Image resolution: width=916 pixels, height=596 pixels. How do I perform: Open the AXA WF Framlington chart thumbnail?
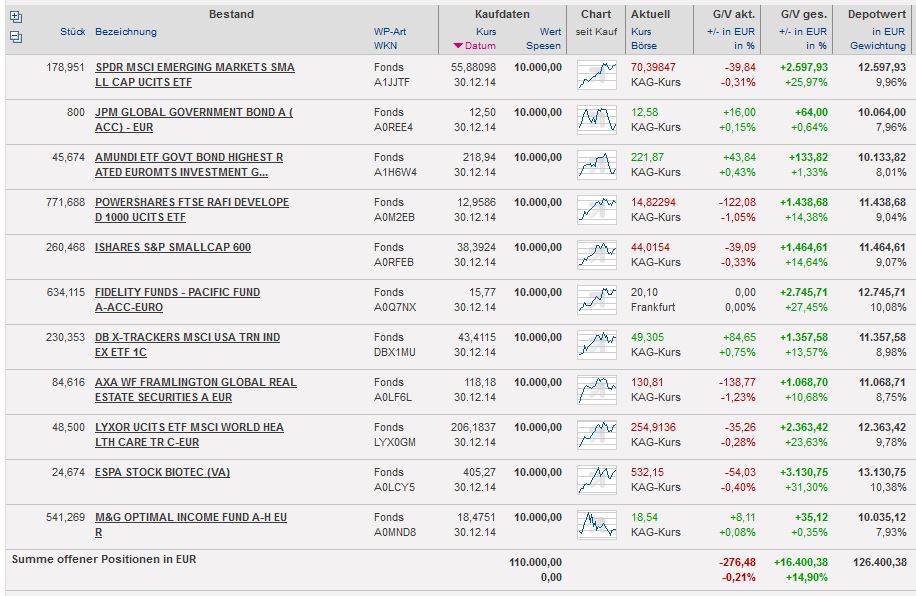click(597, 390)
